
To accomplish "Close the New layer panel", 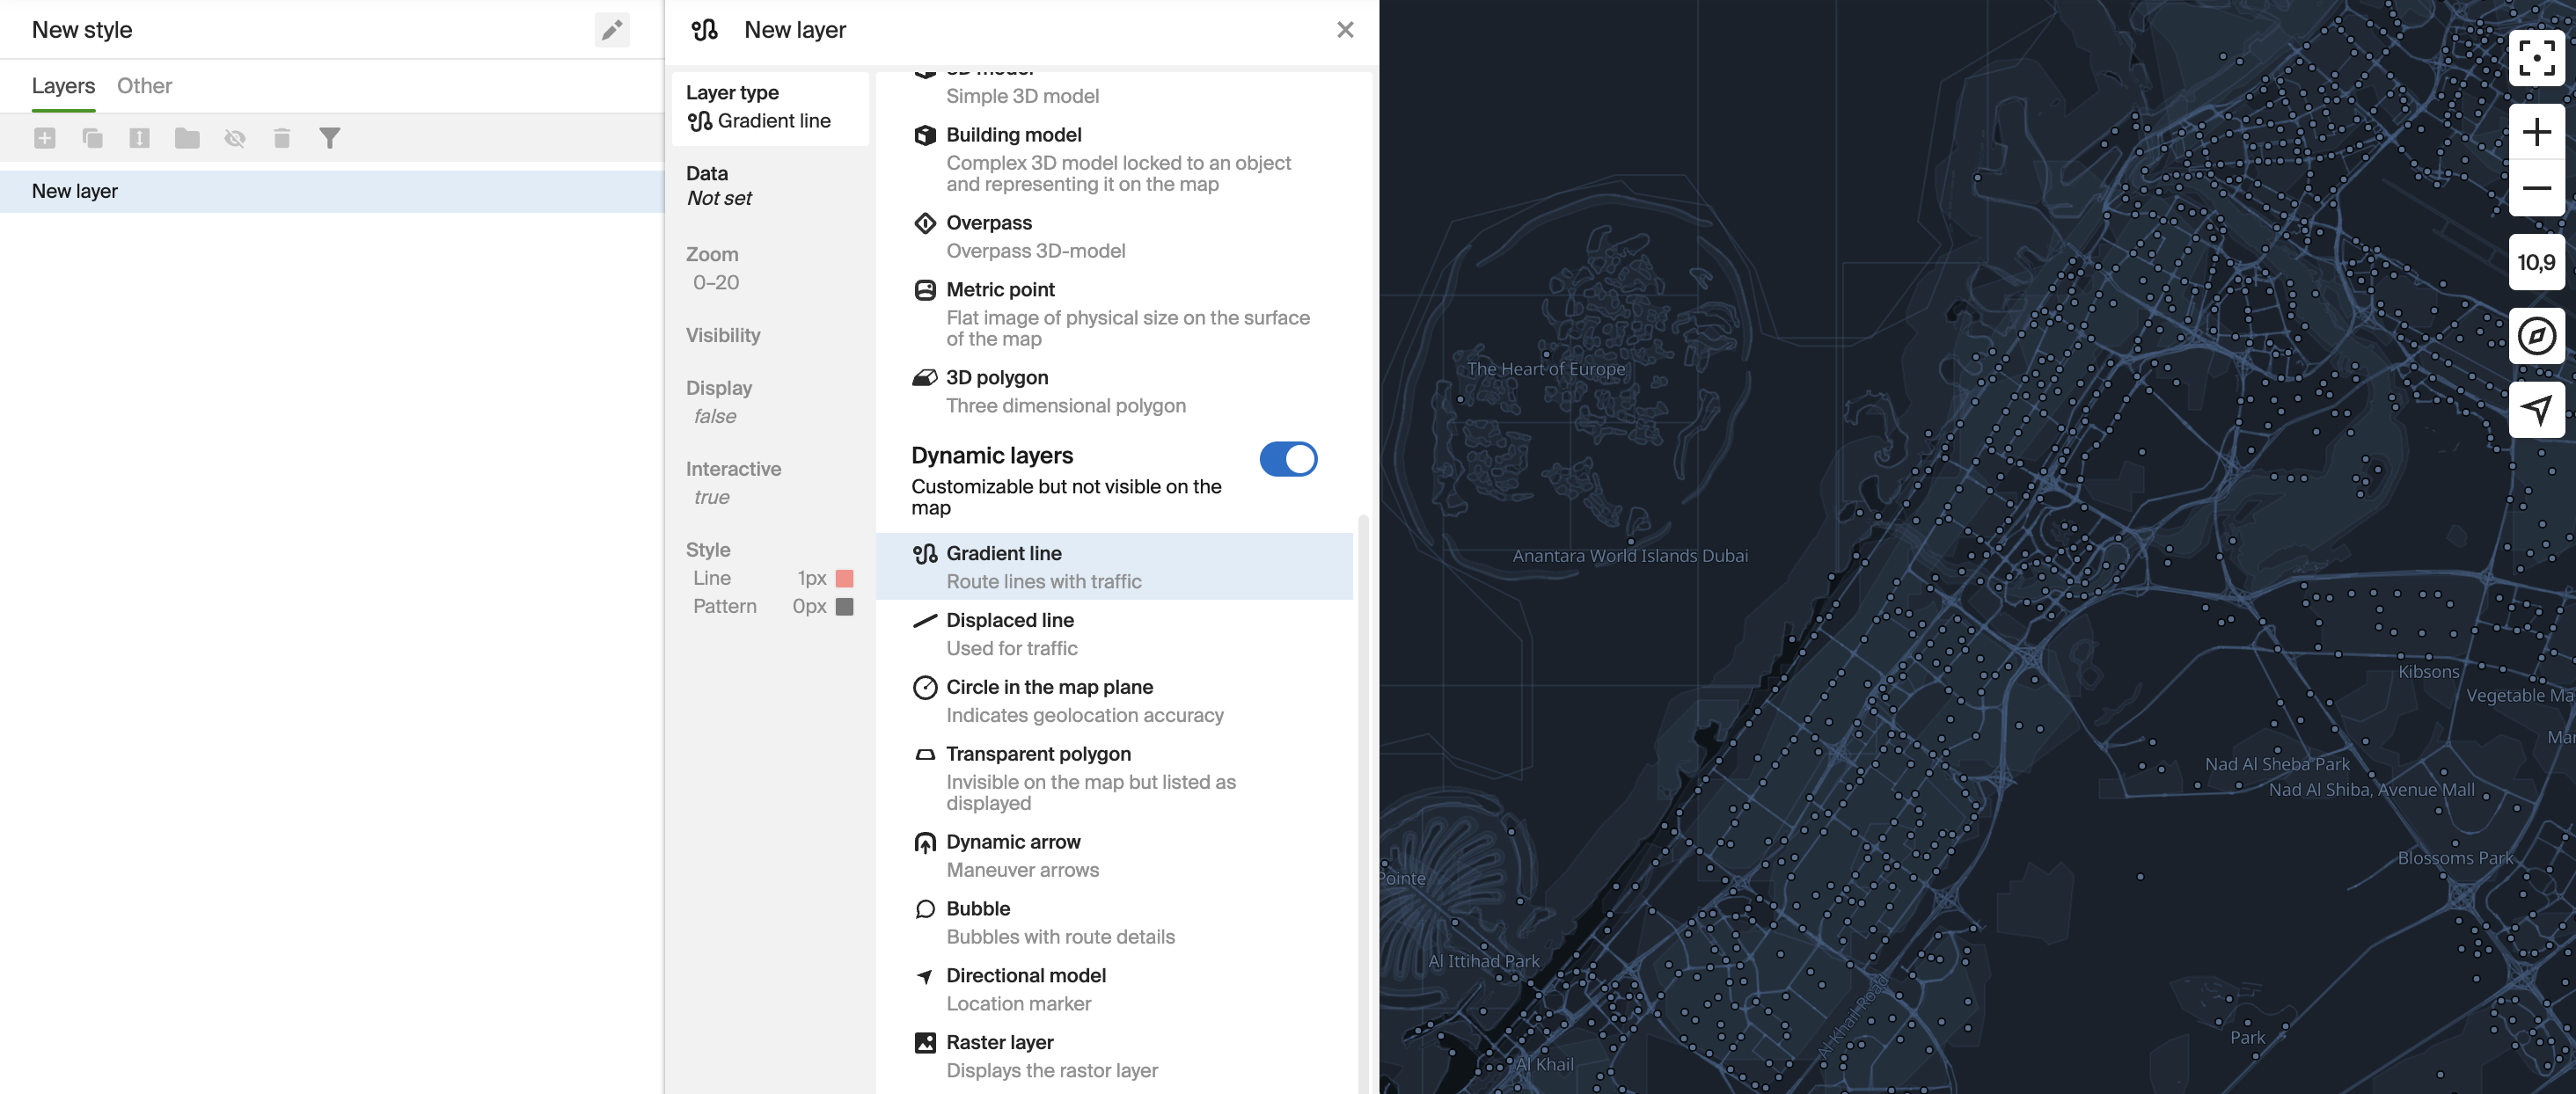I will pyautogui.click(x=1345, y=30).
